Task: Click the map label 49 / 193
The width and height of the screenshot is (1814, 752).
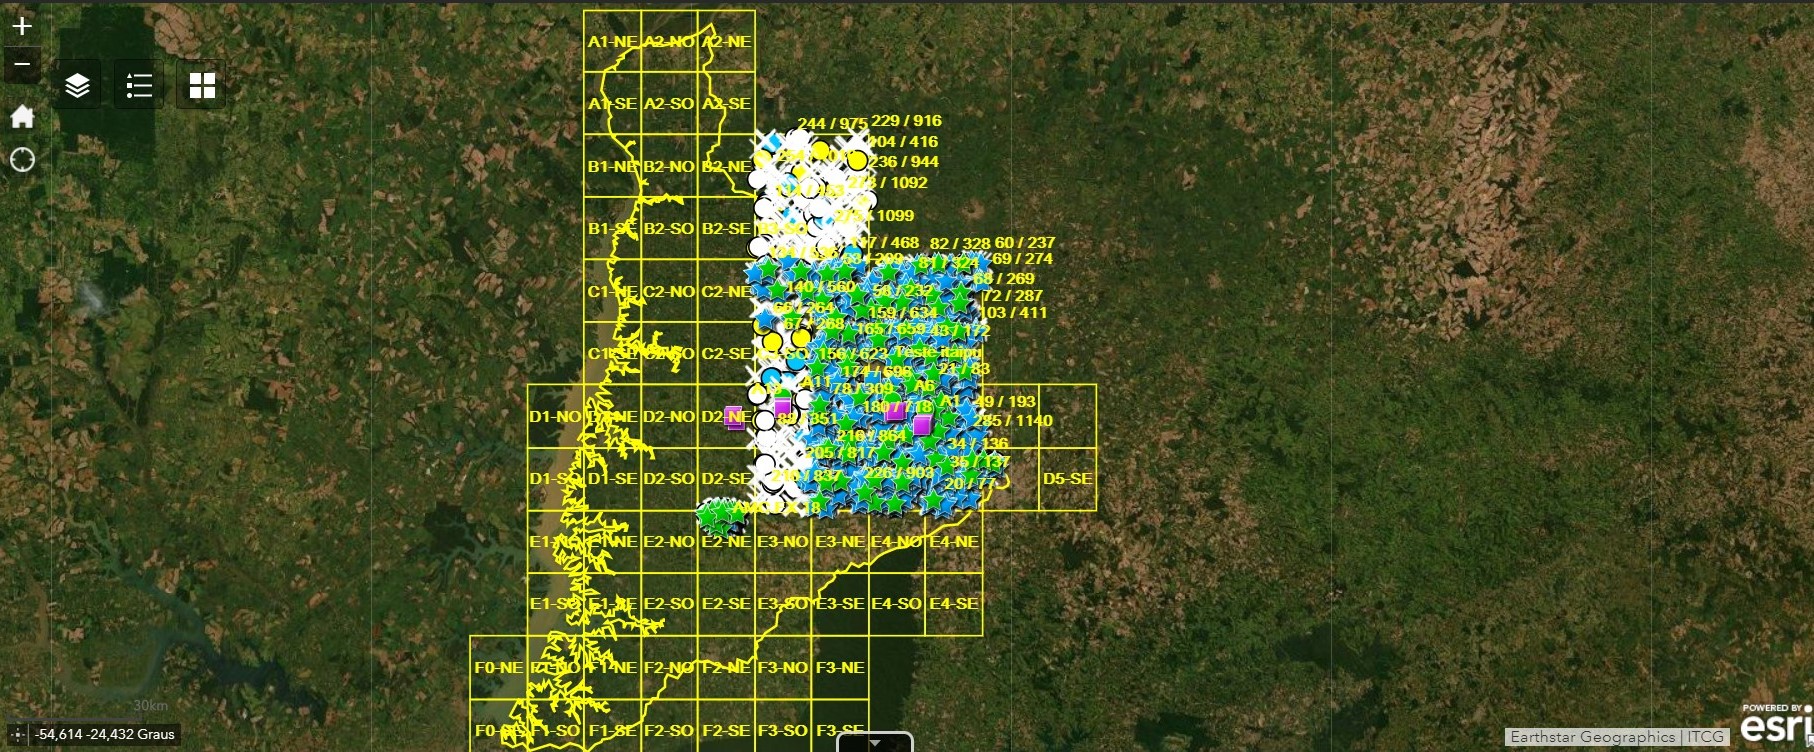Action: click(1006, 401)
